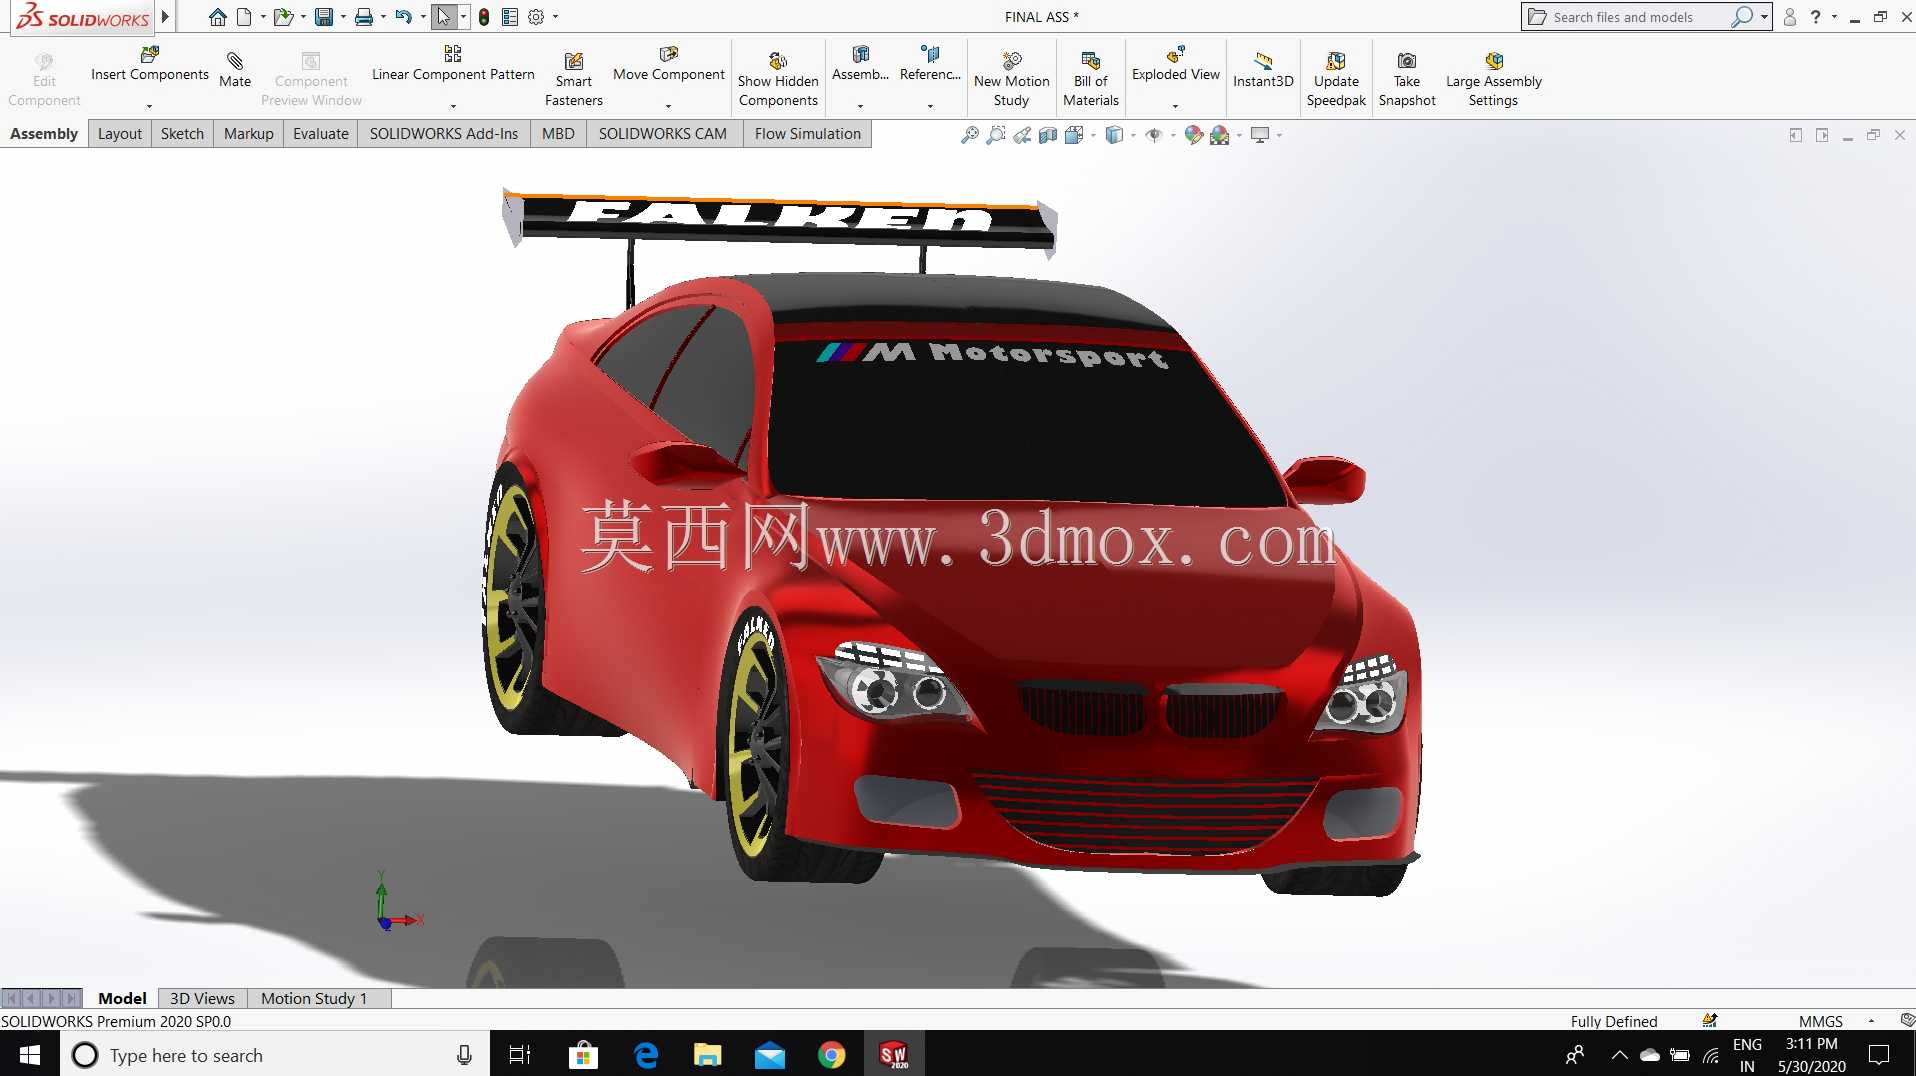Create an Exploded View

point(1176,64)
